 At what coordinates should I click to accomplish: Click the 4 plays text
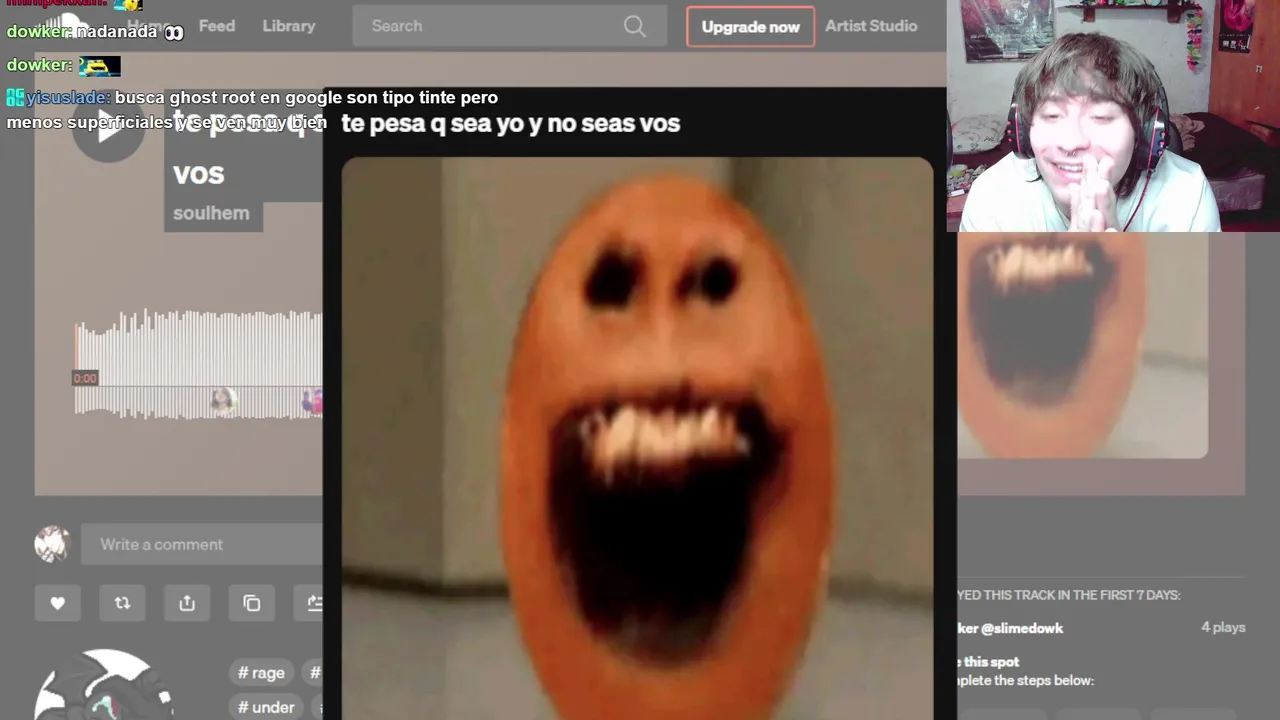tap(1223, 627)
